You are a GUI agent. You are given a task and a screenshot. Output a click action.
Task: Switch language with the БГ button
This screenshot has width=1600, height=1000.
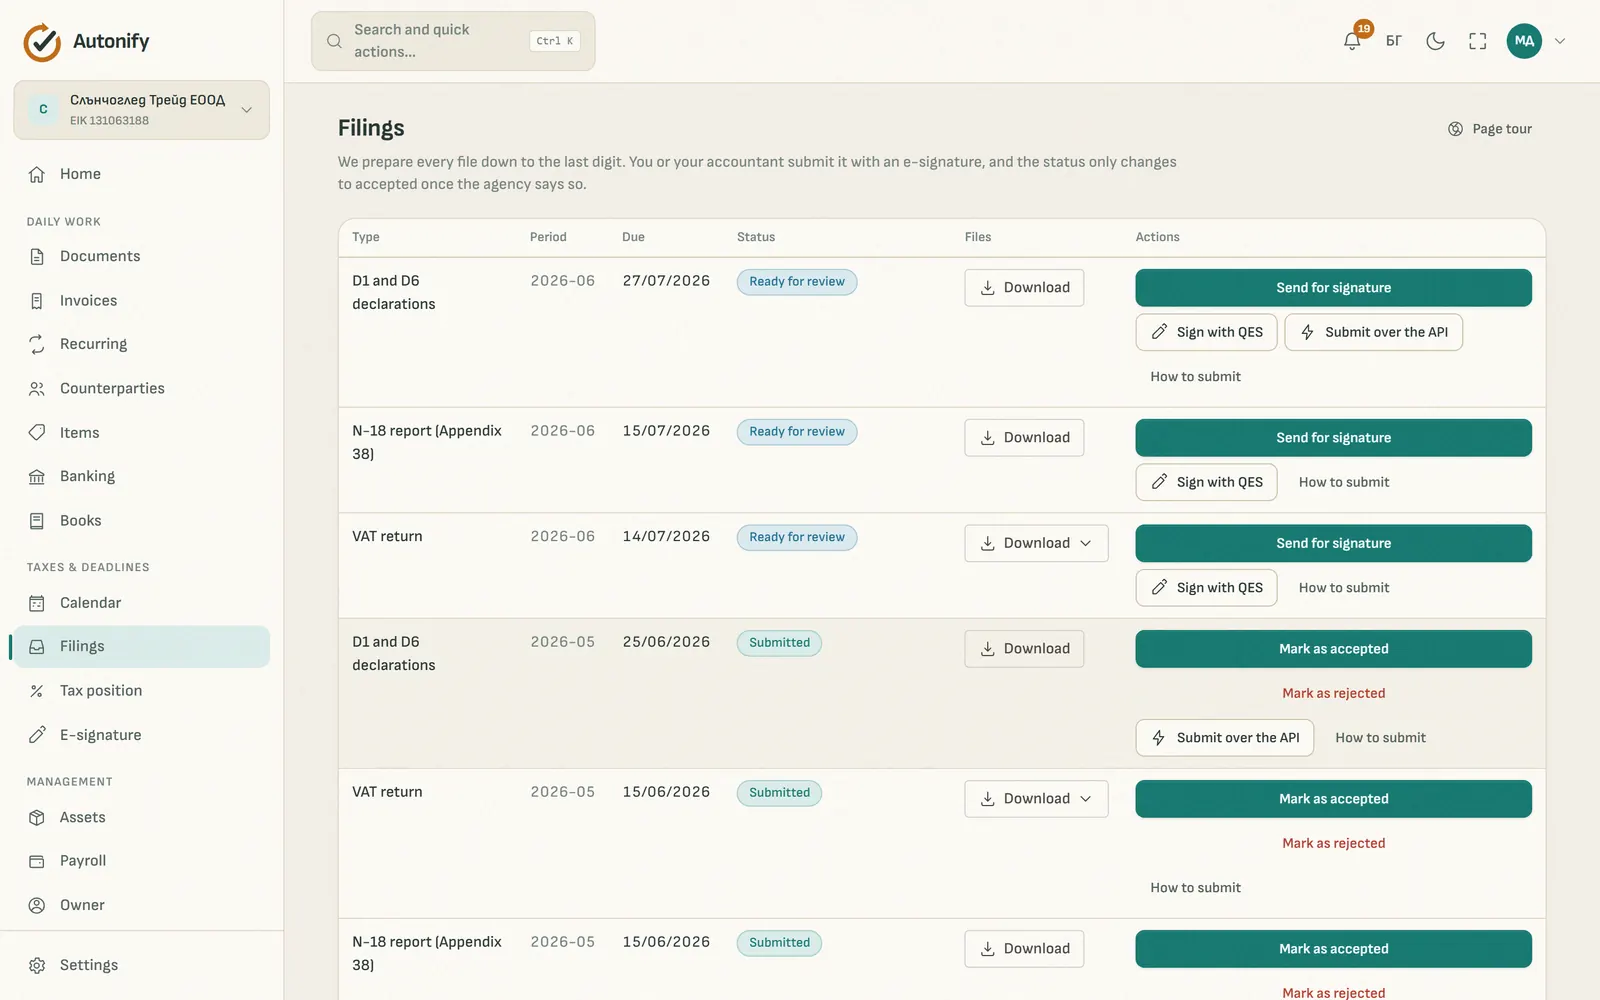1394,41
